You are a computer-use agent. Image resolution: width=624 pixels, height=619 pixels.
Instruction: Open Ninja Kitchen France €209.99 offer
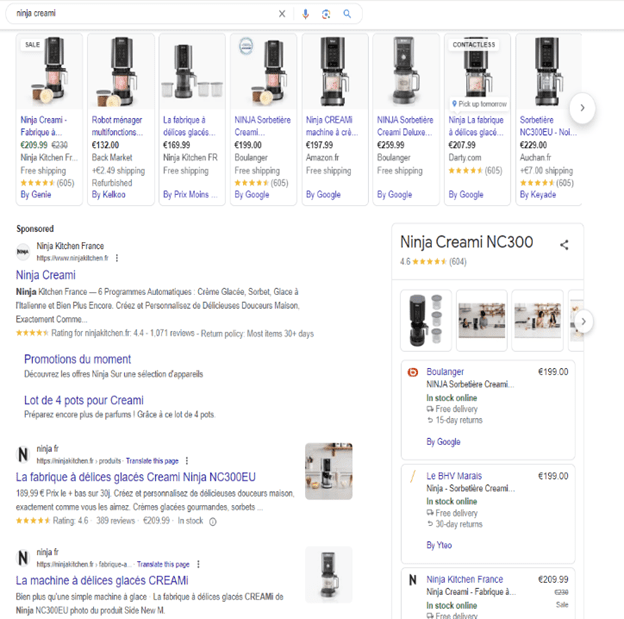pyautogui.click(x=488, y=594)
